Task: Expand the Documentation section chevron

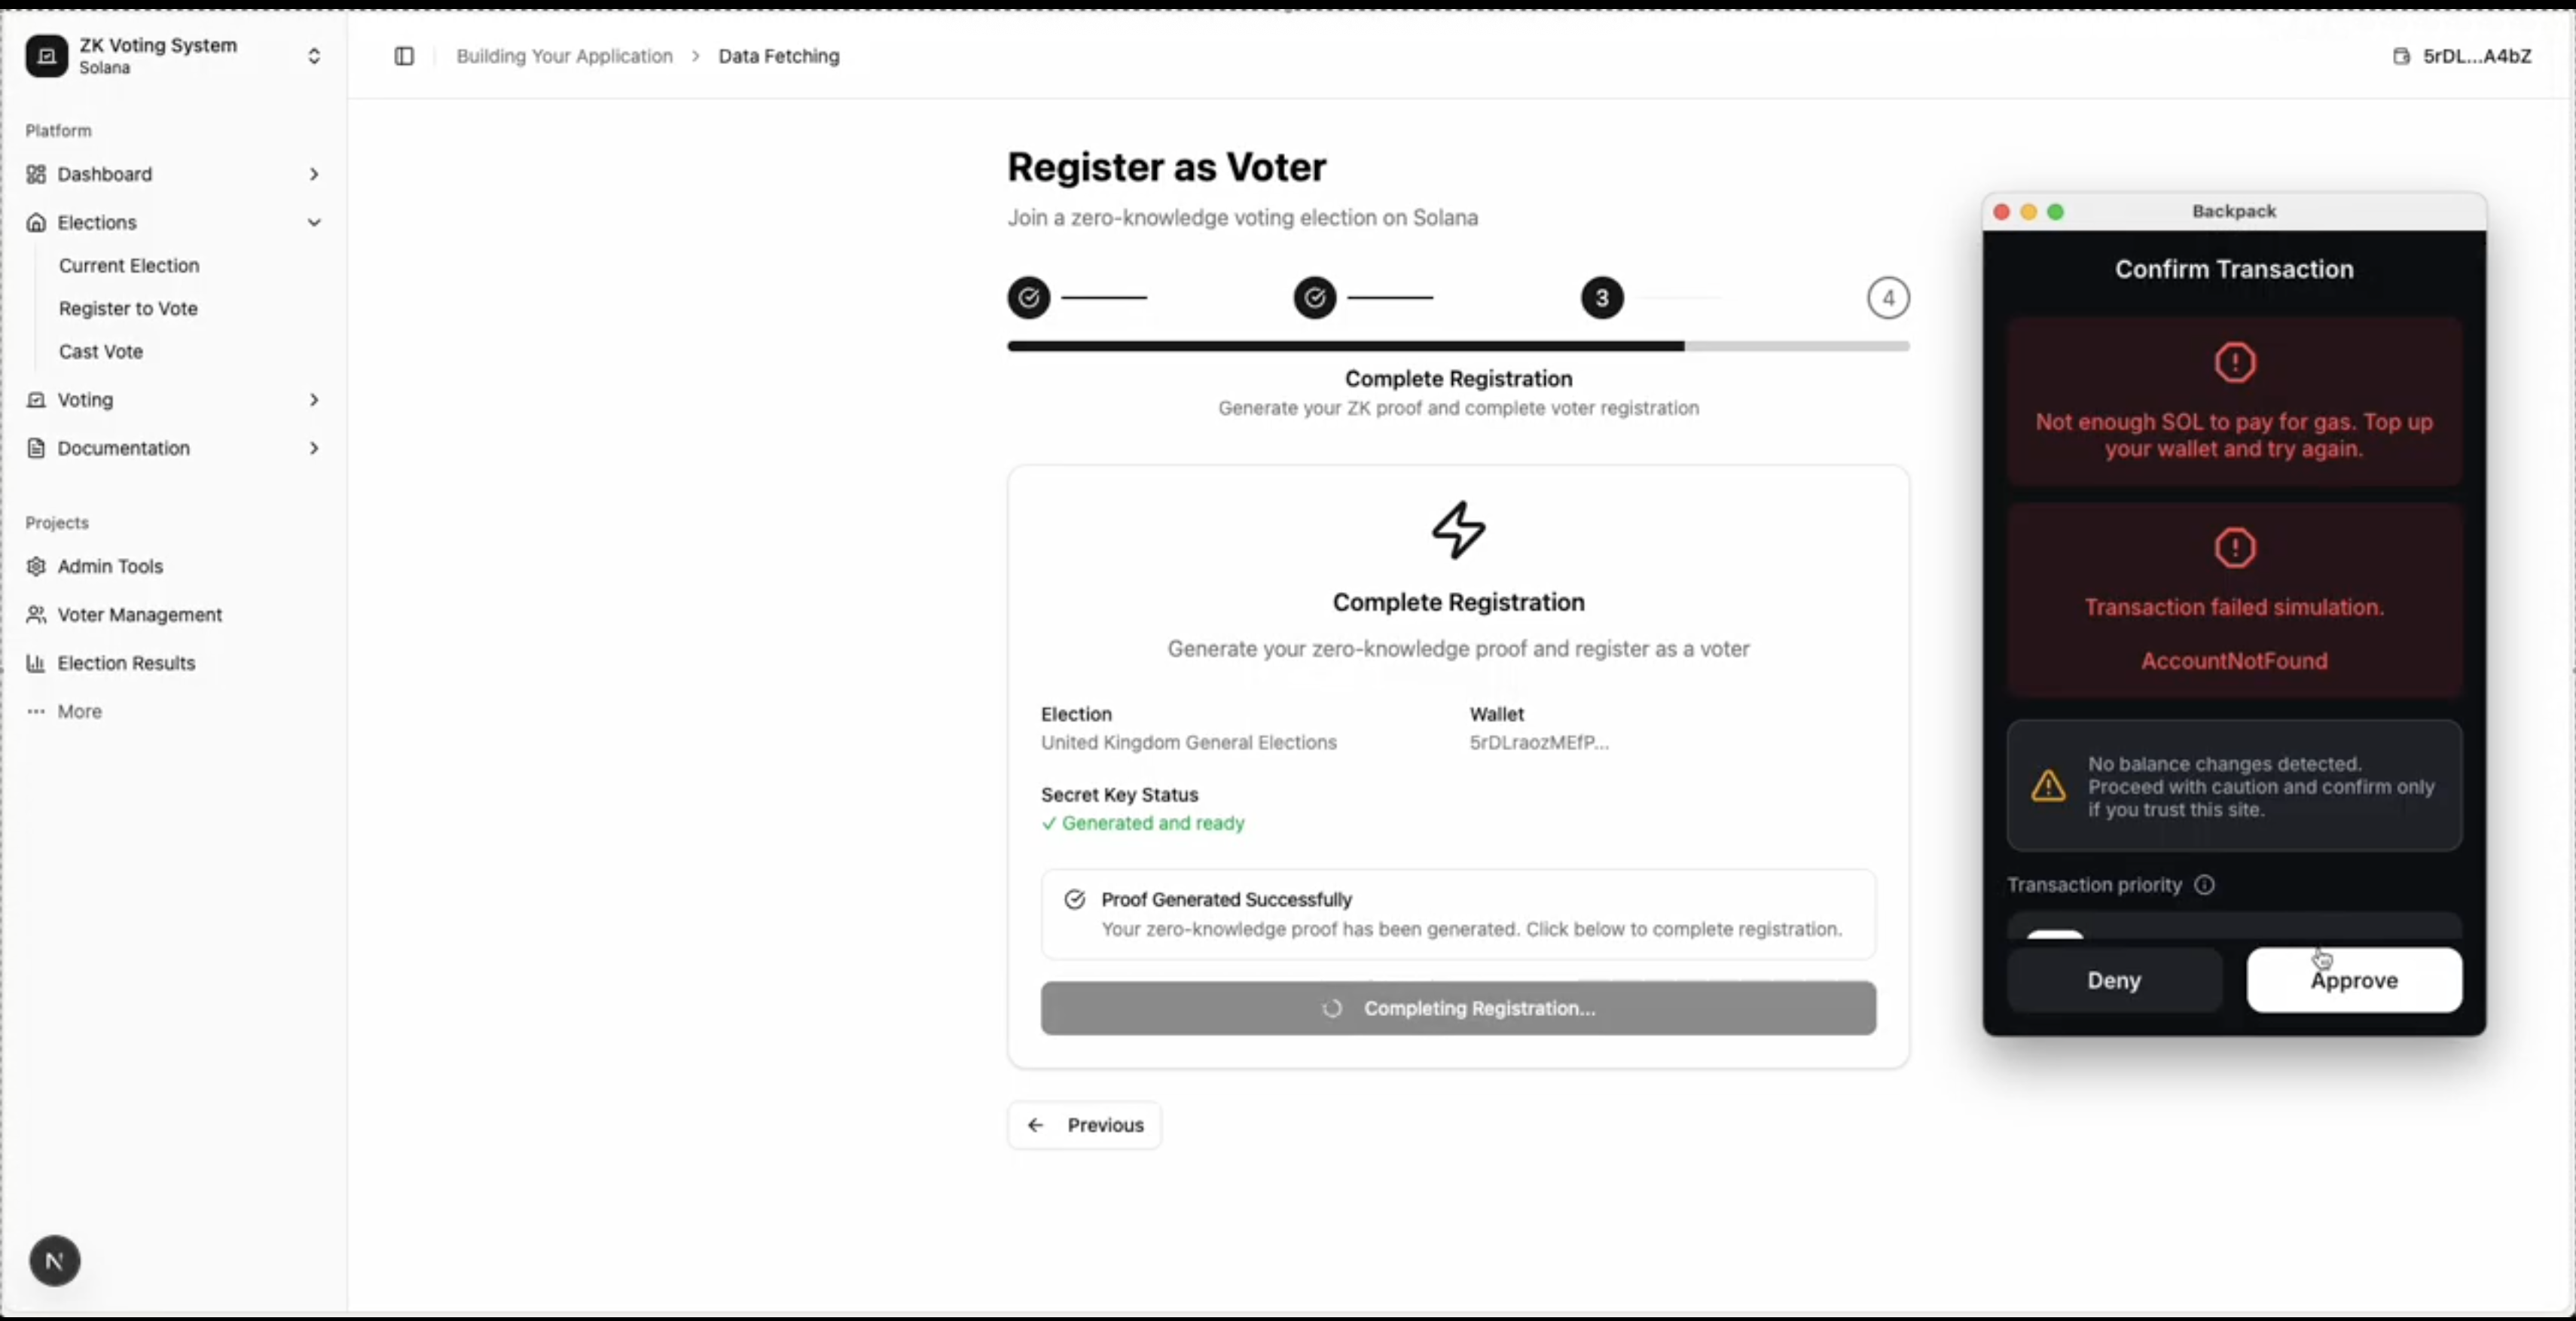Action: coord(314,448)
